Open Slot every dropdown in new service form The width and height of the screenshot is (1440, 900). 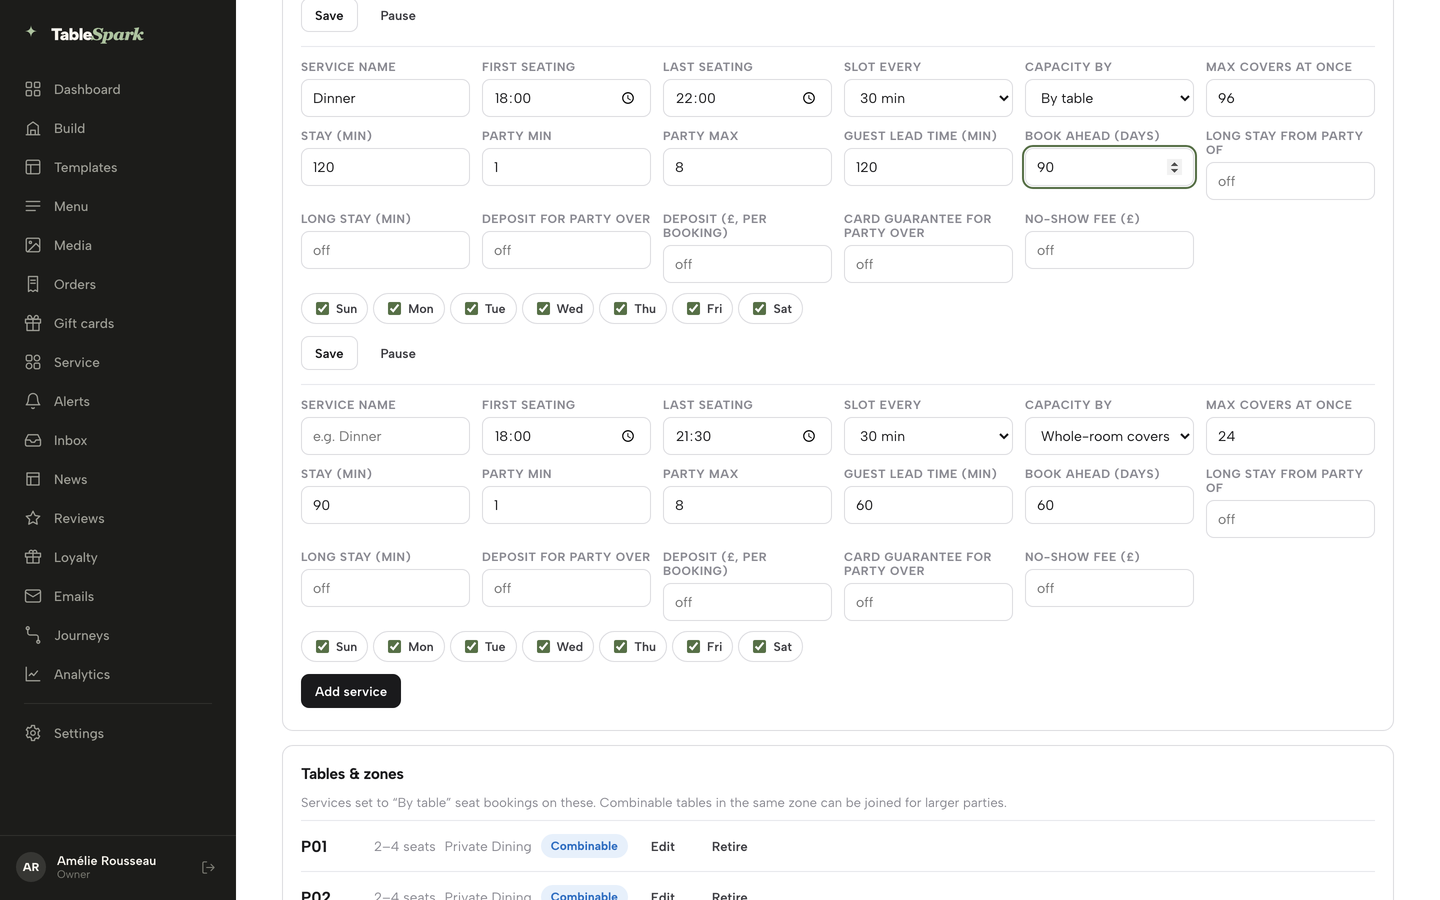[x=928, y=436]
